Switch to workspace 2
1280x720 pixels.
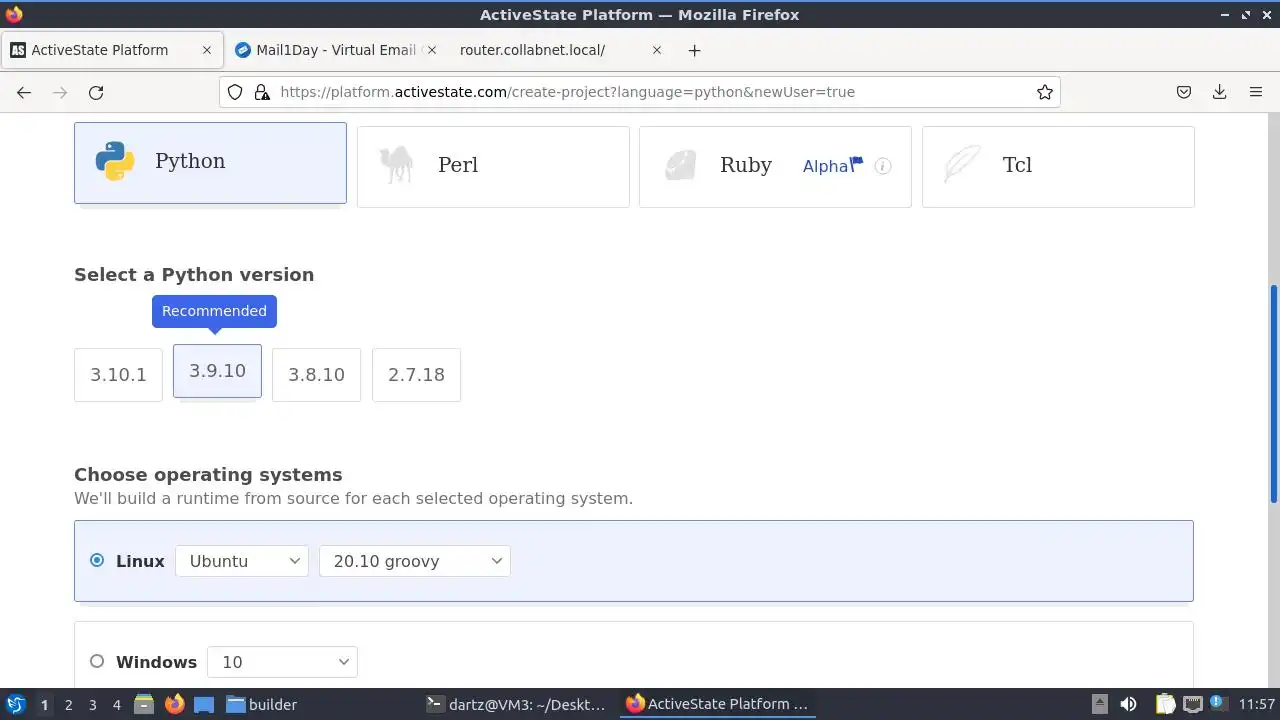pyautogui.click(x=68, y=704)
